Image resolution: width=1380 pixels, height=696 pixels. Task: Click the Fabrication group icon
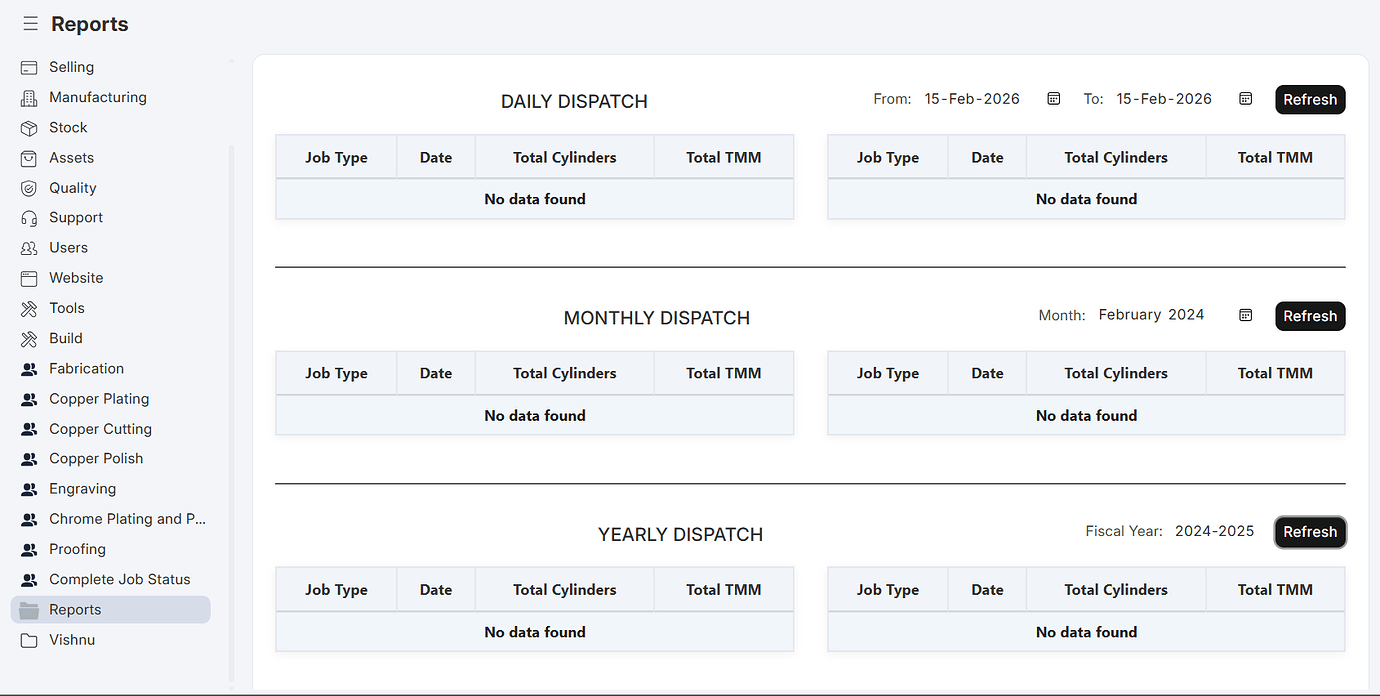29,369
